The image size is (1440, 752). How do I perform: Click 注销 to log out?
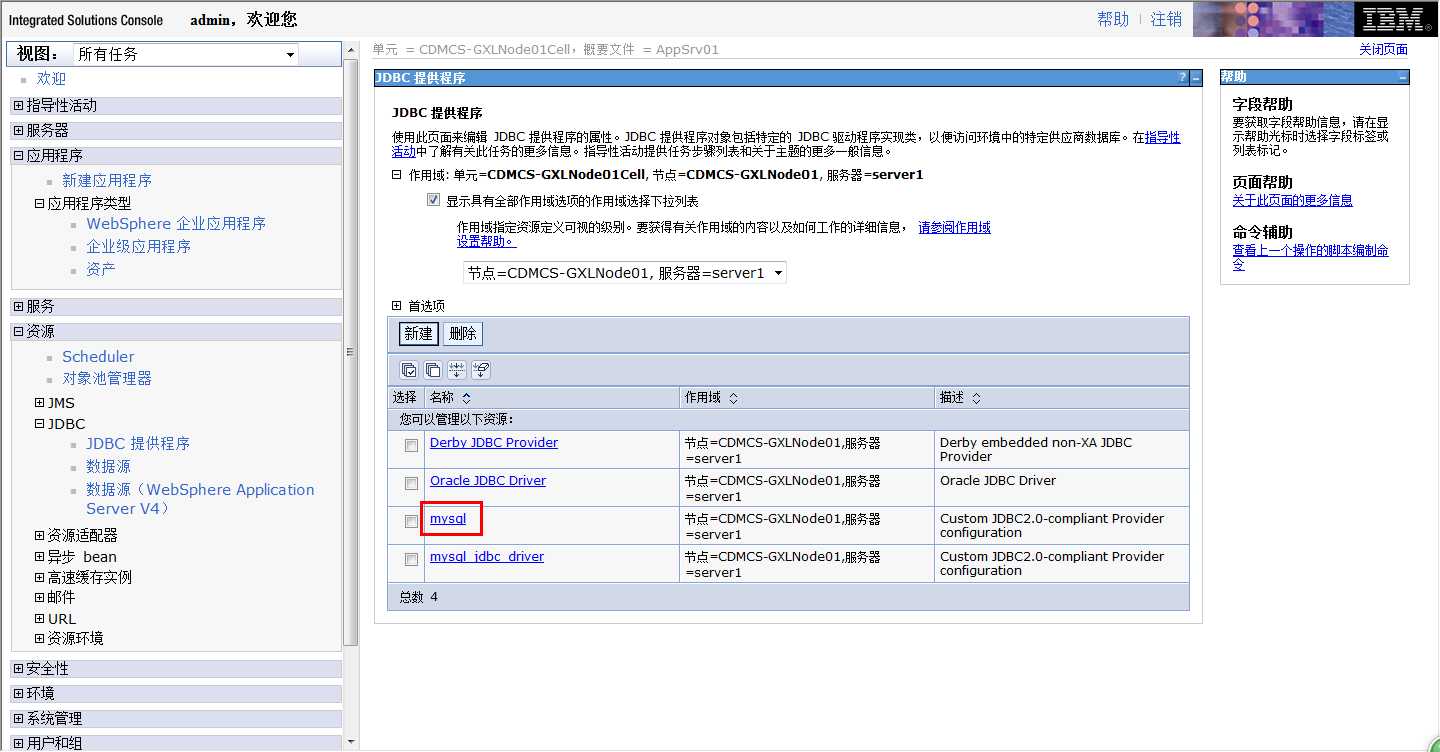pyautogui.click(x=1166, y=19)
